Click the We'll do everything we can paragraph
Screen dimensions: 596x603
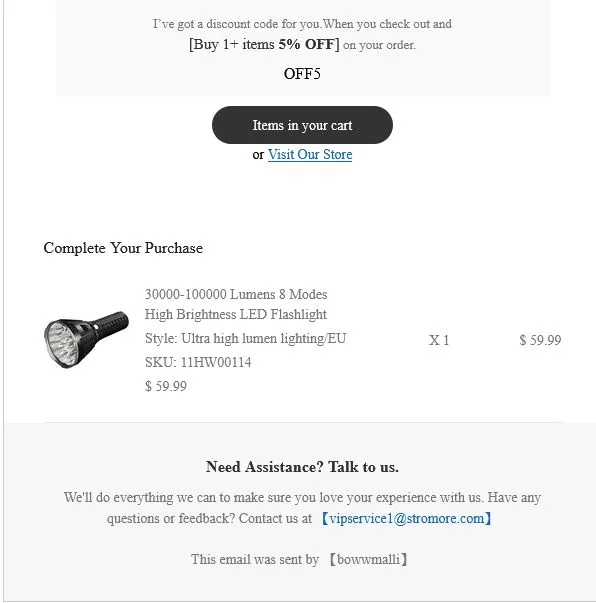tap(302, 508)
